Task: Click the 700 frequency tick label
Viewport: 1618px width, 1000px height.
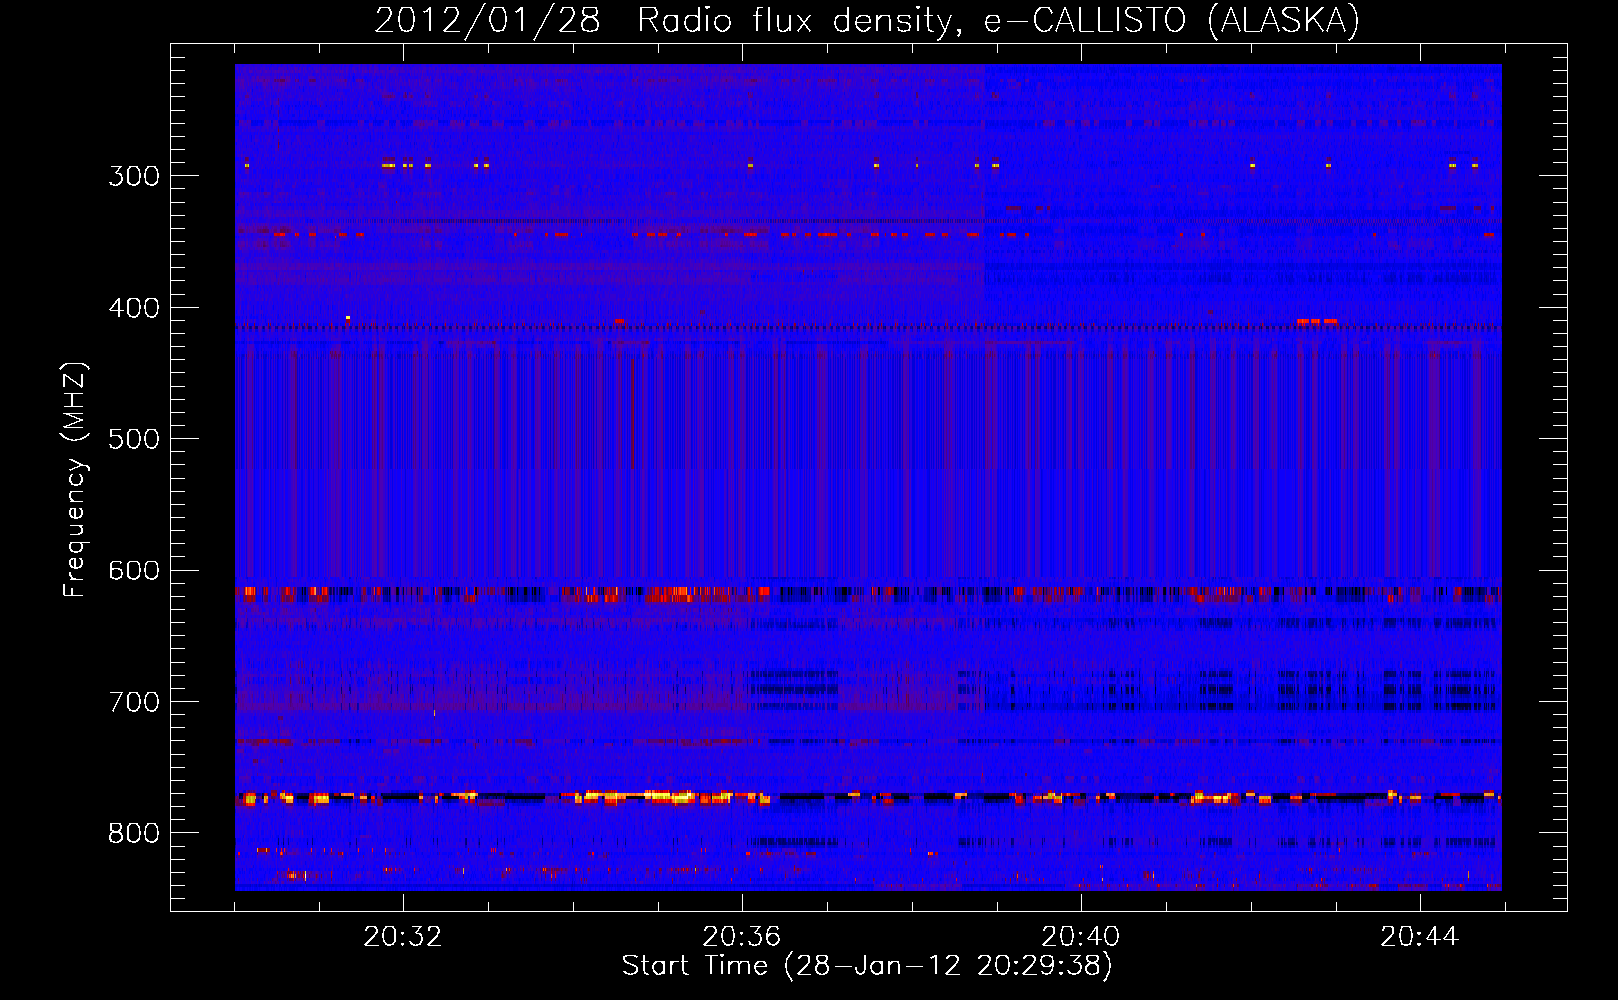Action: point(134,702)
